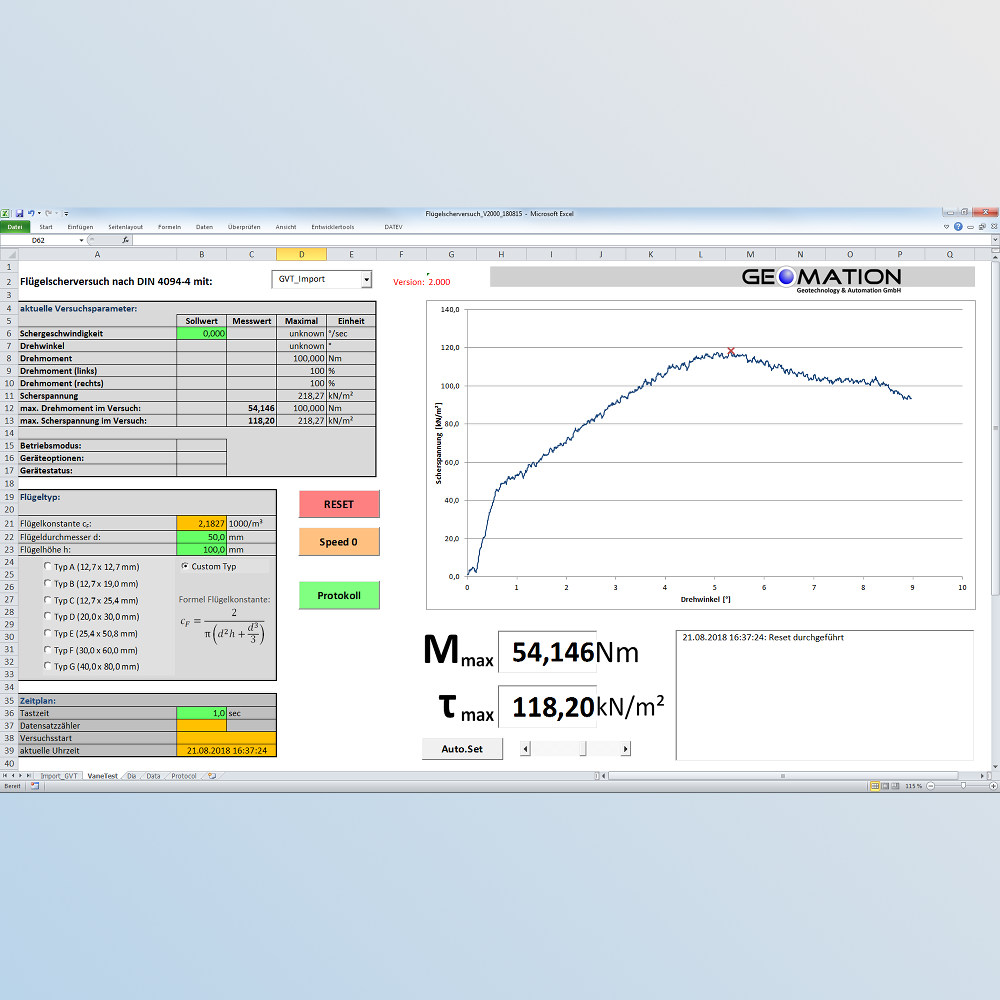Viewport: 1000px width, 1000px height.
Task: Switch to Page Break Preview in status bar
Action: (895, 786)
